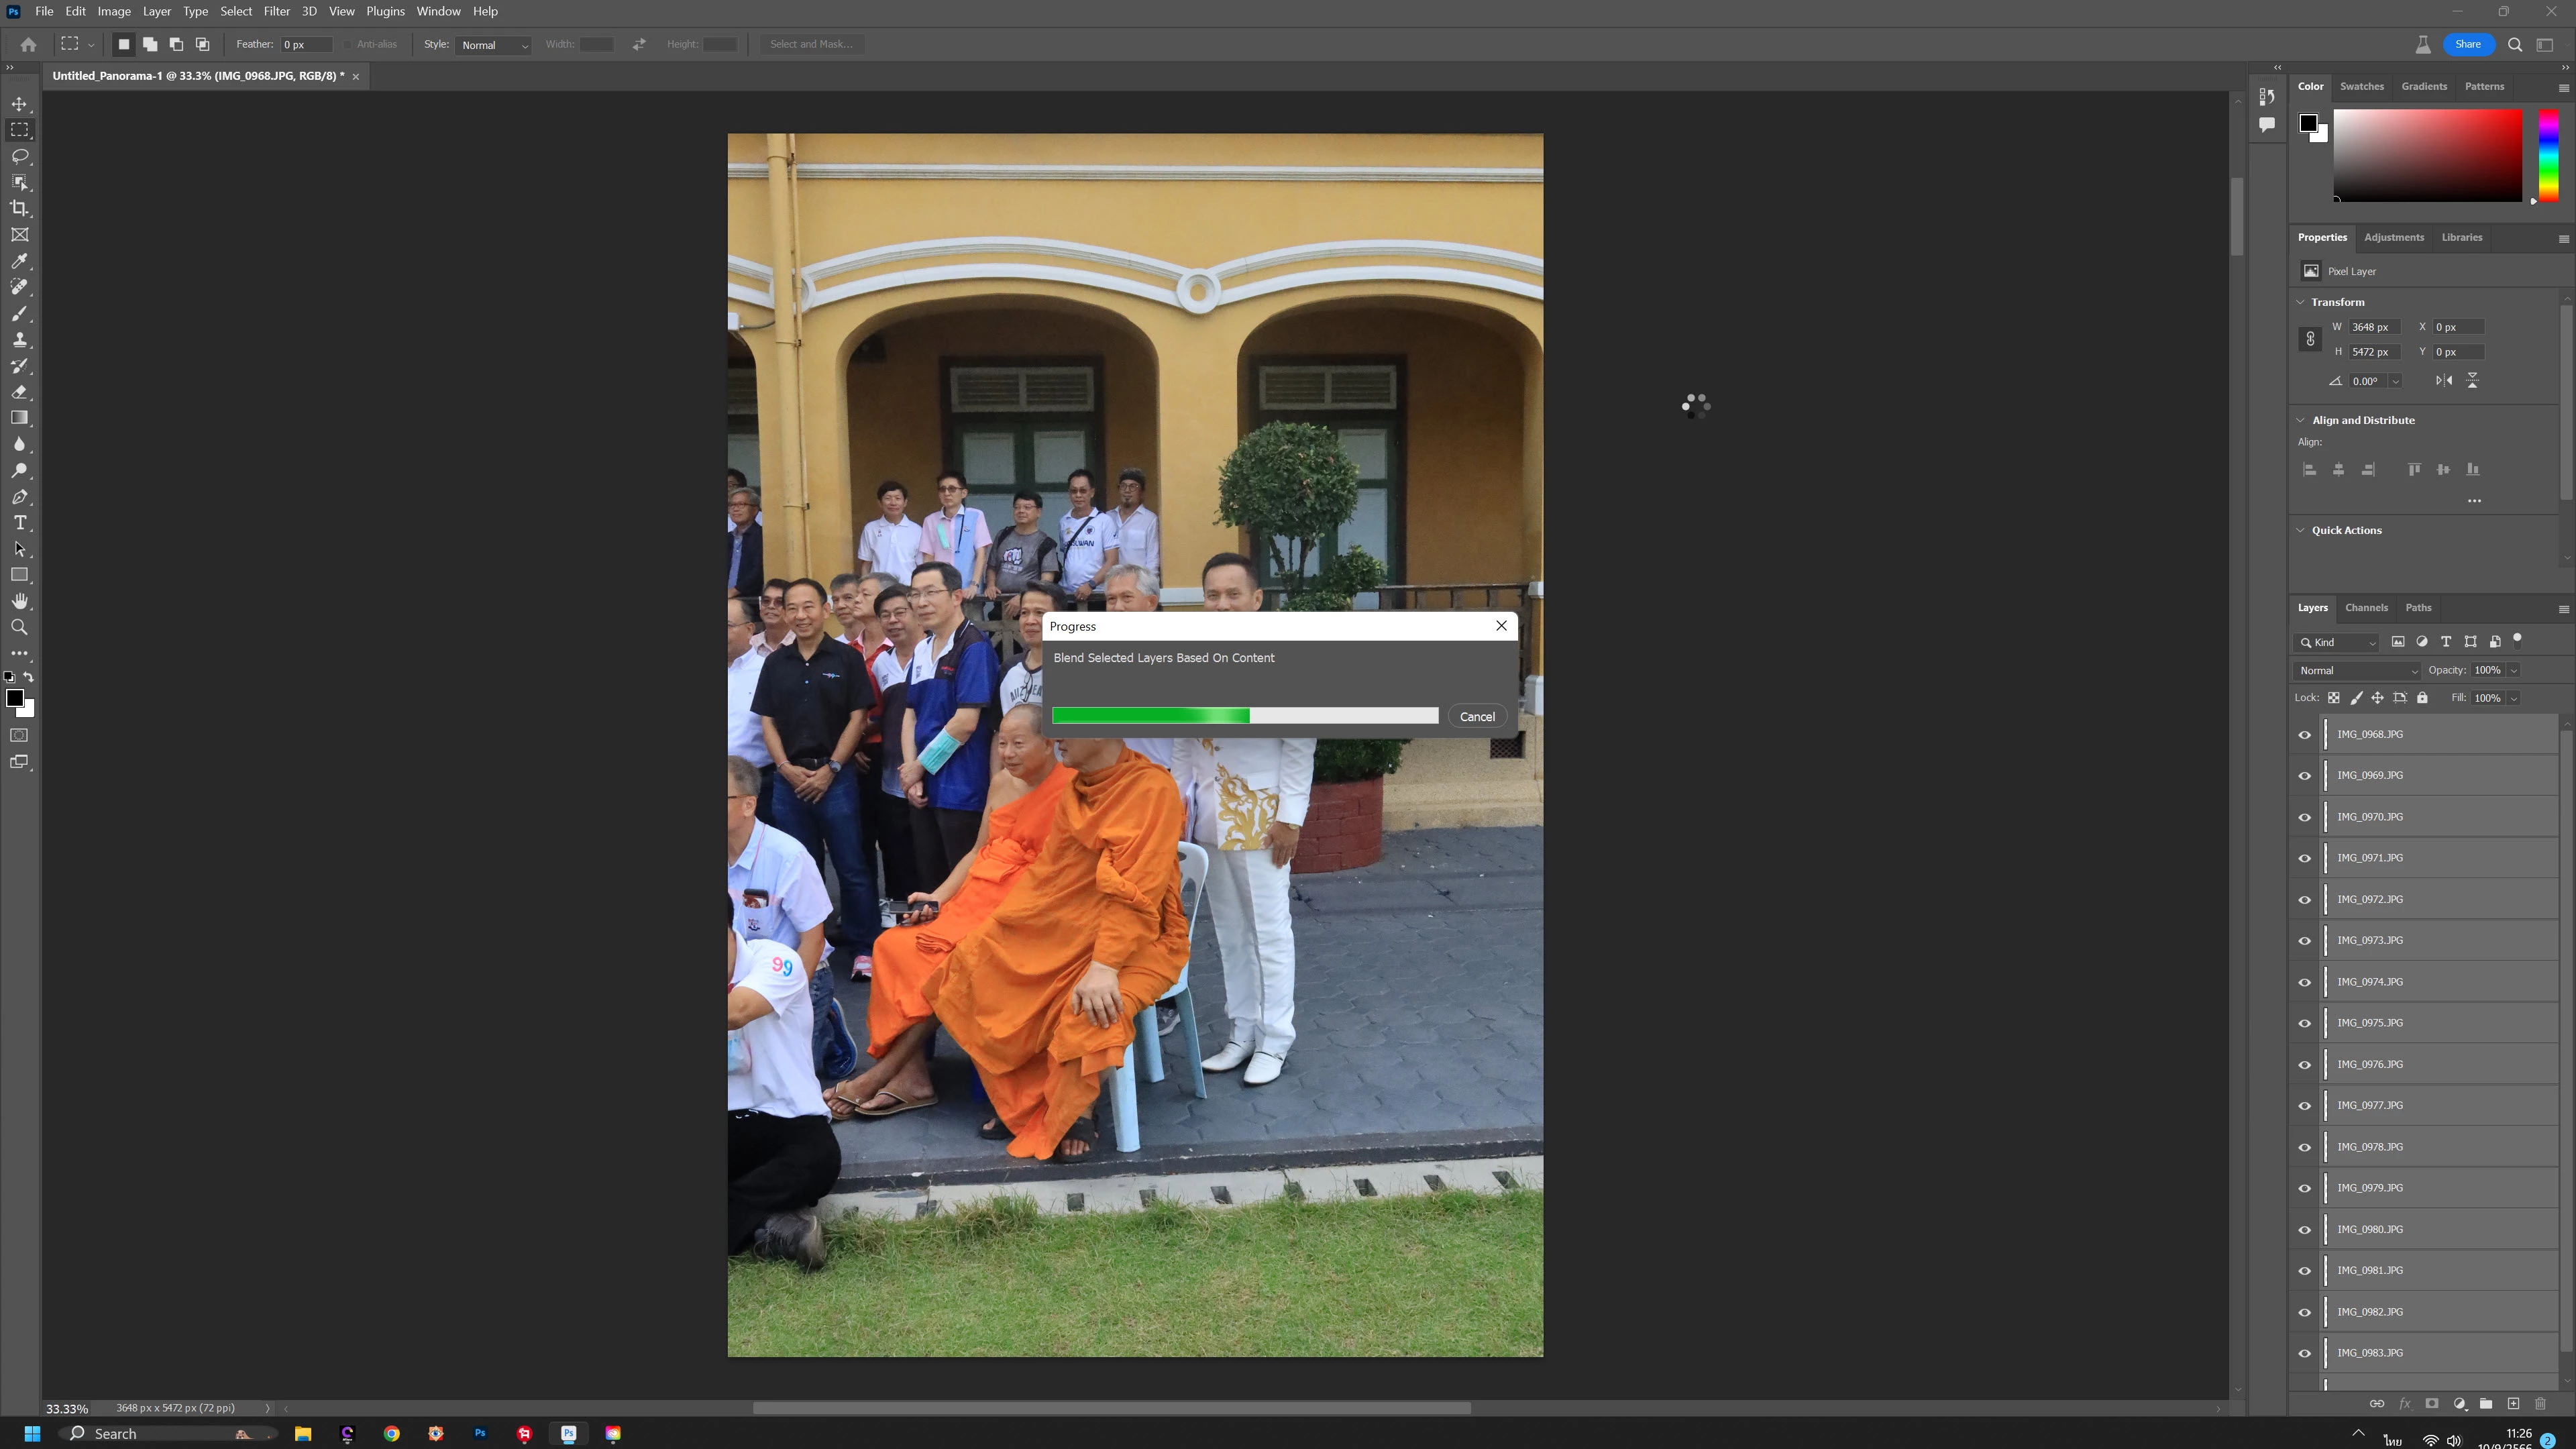
Task: Hide the IMG_0972.JPG layer
Action: click(x=2305, y=900)
